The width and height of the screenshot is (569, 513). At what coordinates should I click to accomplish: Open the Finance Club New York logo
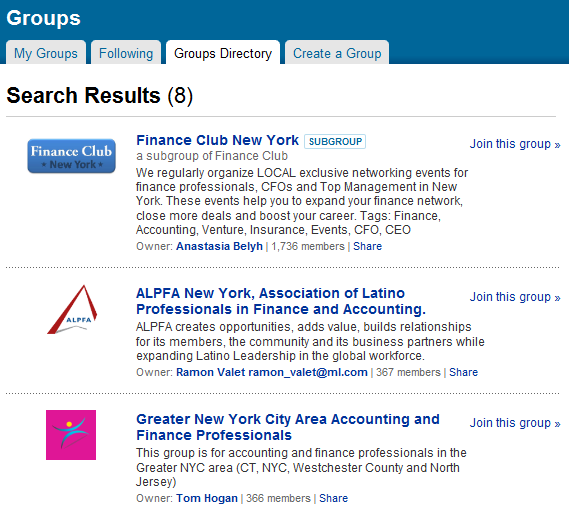[71, 156]
